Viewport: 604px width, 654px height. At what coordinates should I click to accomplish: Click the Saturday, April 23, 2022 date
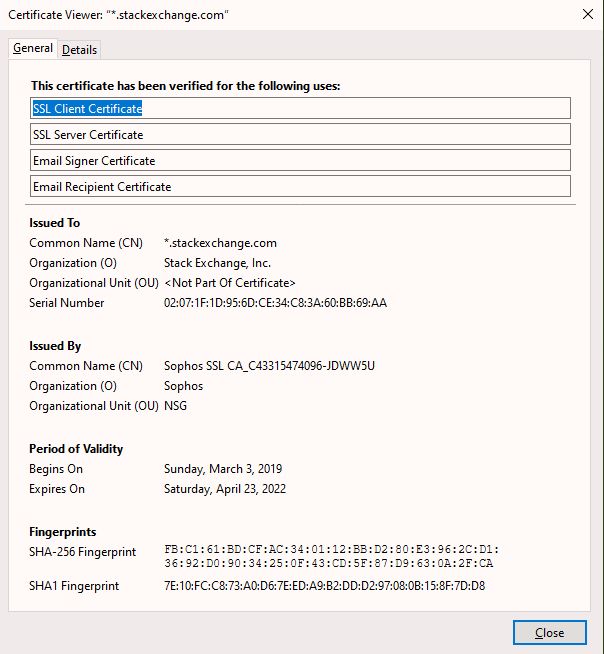225,489
